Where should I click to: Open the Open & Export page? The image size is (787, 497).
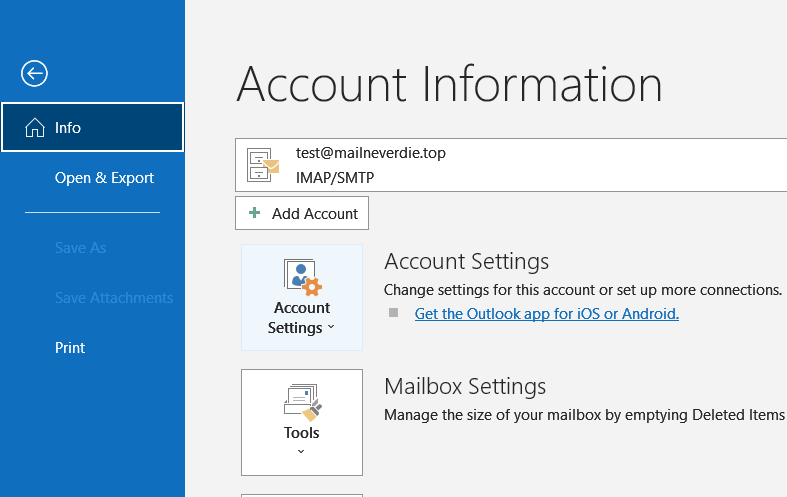coord(104,178)
